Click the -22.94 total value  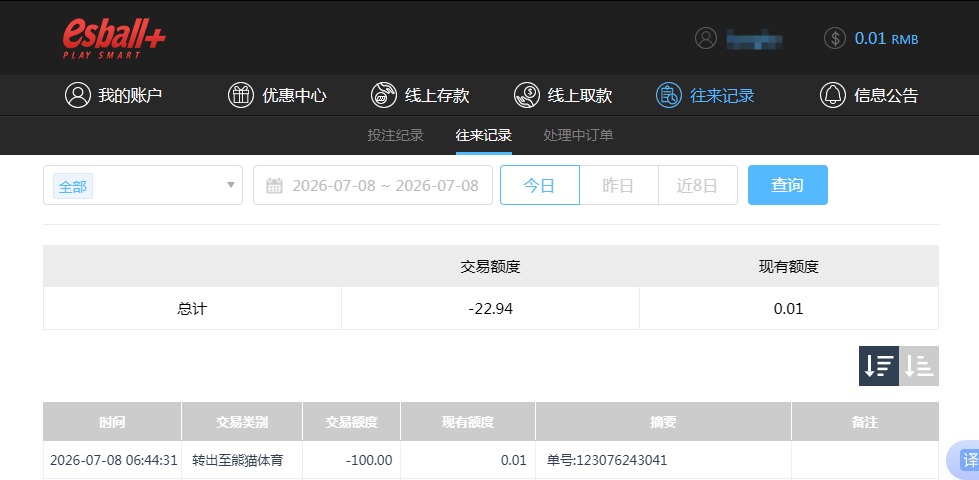(x=491, y=308)
